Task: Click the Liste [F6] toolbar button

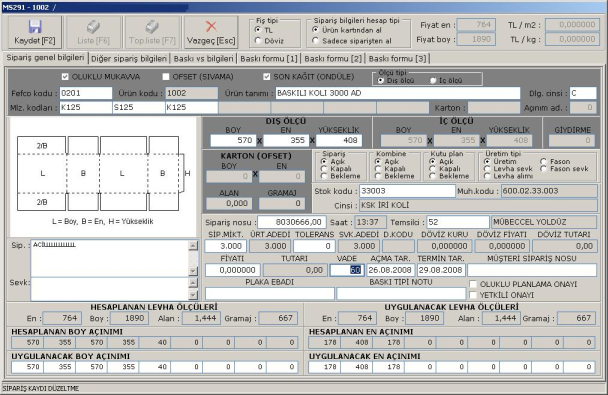Action: tap(93, 32)
